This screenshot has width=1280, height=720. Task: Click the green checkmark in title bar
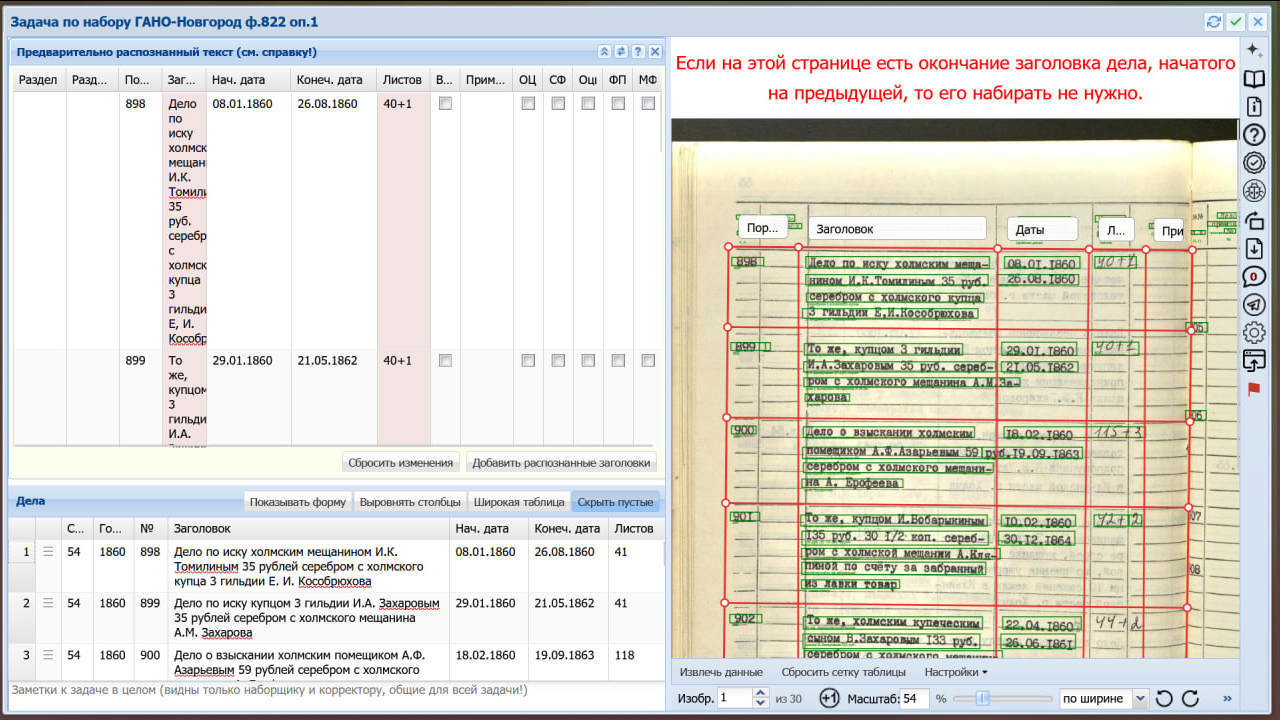(x=1236, y=21)
